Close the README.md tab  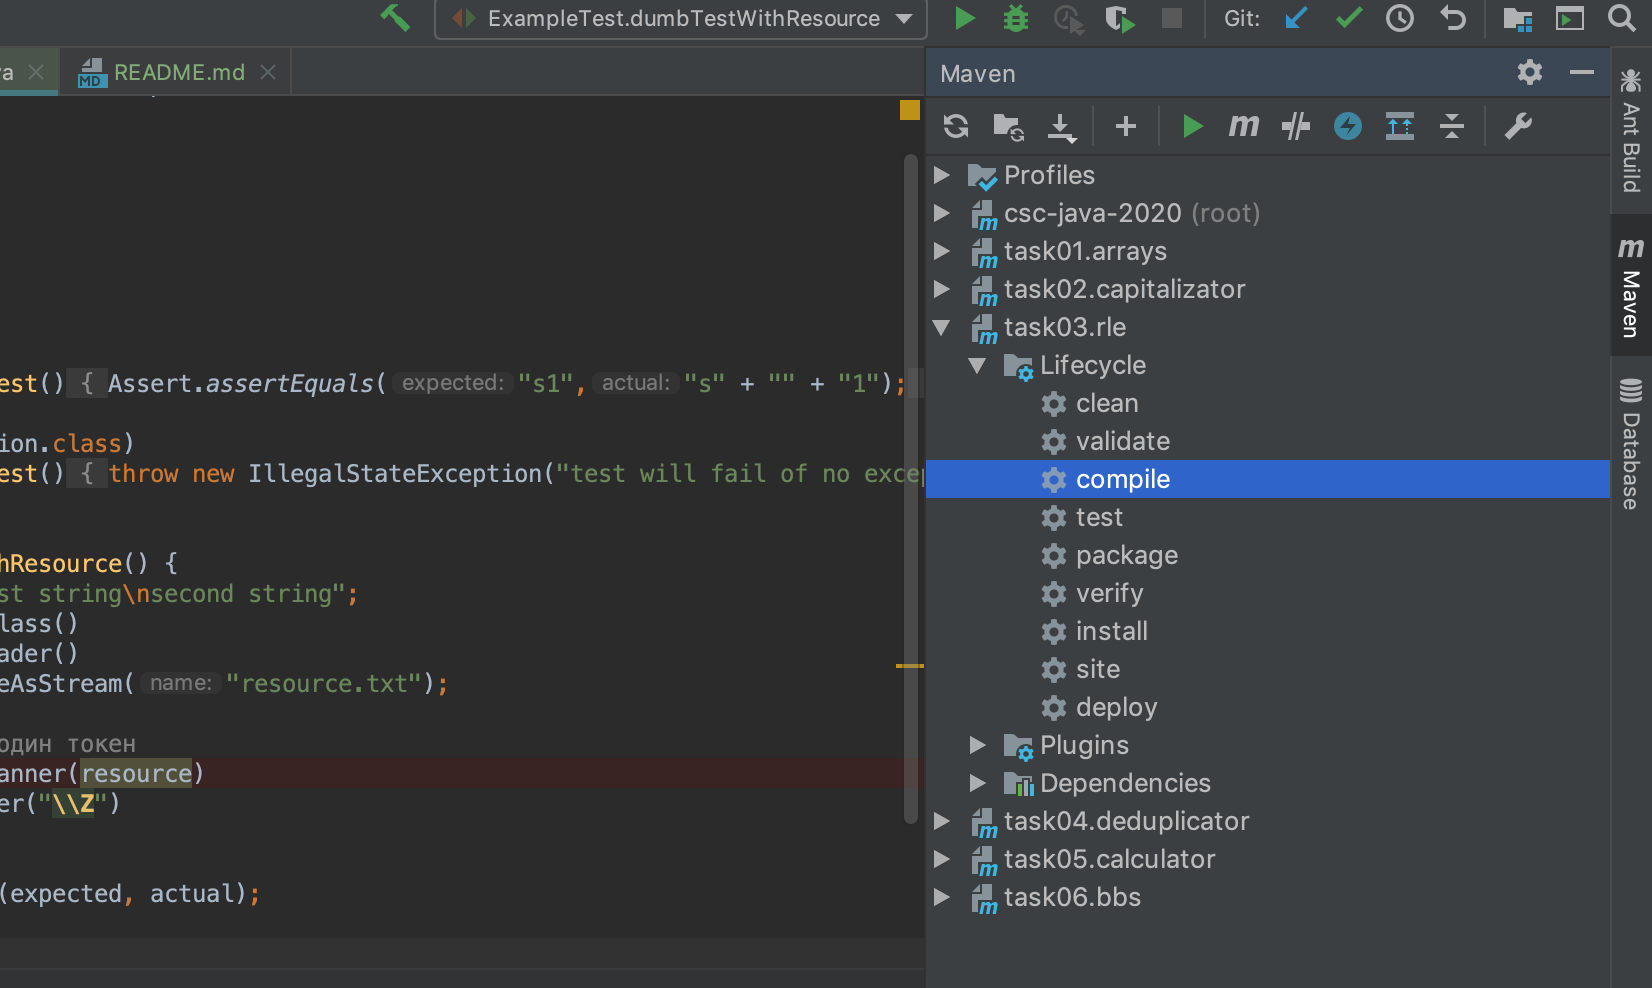point(268,72)
